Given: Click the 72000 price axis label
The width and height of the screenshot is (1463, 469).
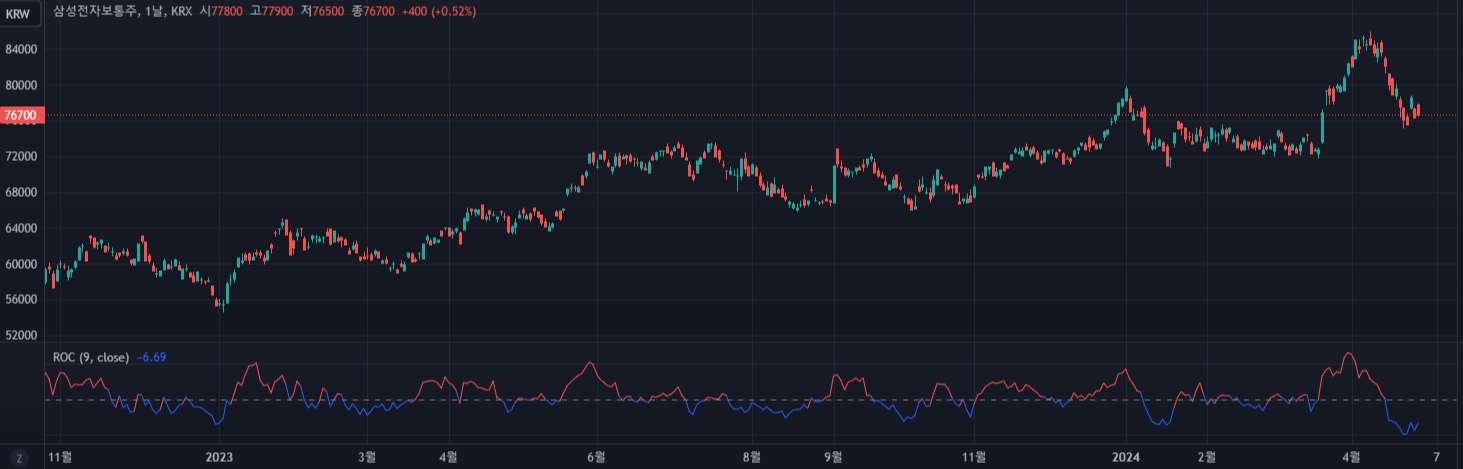Looking at the screenshot, I should [21, 157].
